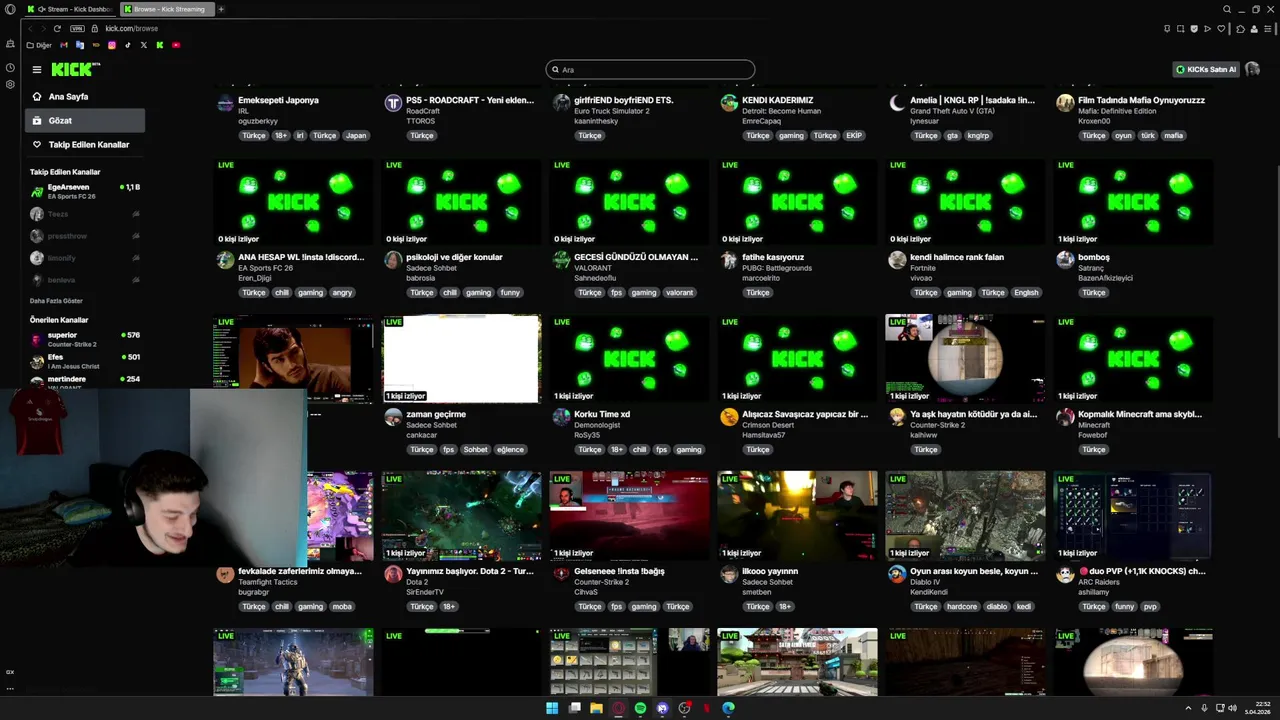This screenshot has width=1280, height=720.
Task: Open Efes recommended channel
Action: click(x=85, y=361)
